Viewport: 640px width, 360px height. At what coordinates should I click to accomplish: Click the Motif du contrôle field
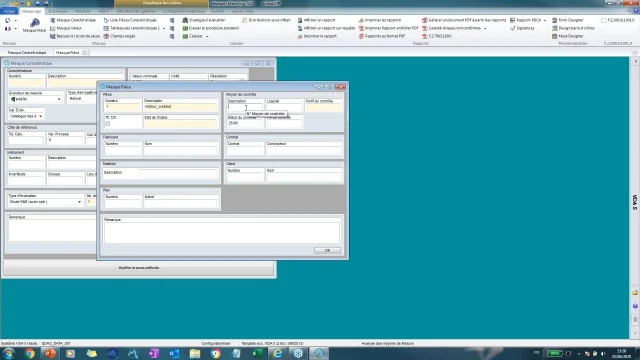tap(323, 107)
